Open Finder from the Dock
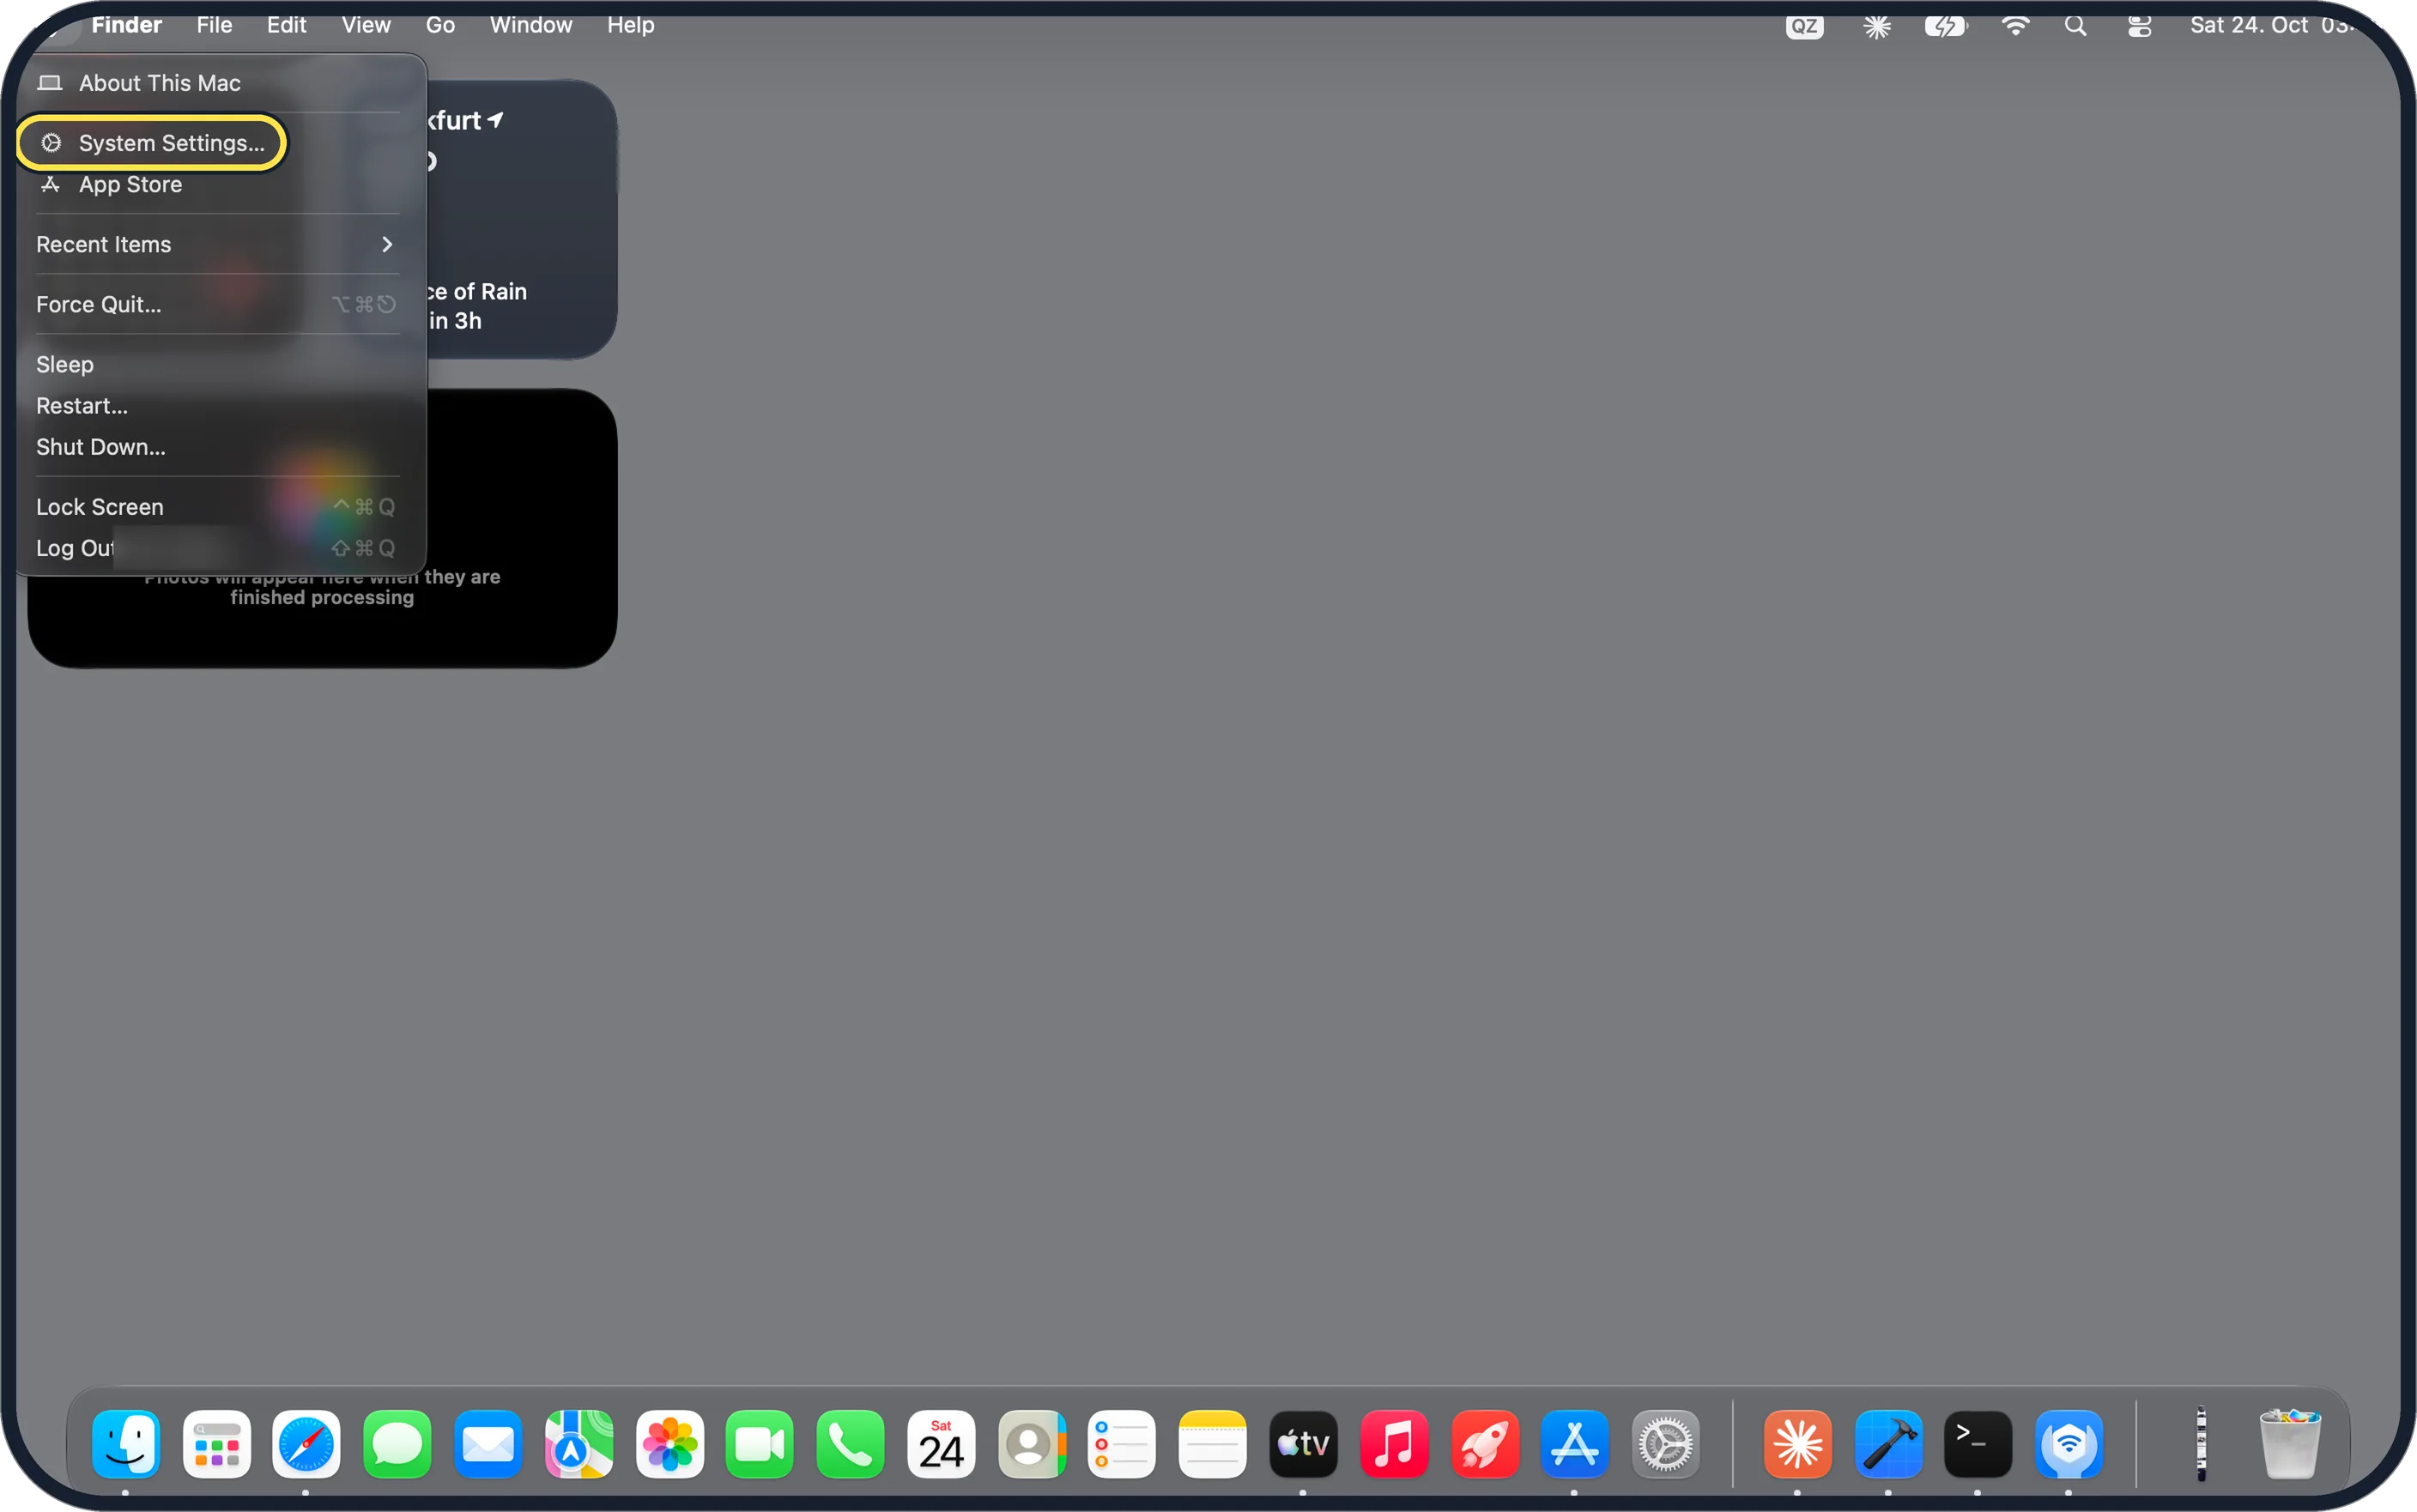Viewport: 2417px width, 1512px height. (126, 1444)
